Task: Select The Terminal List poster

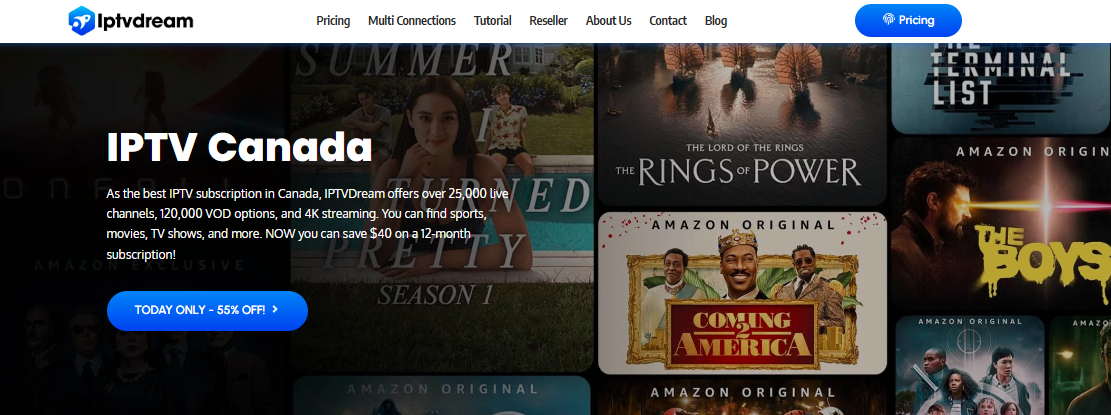Action: 1001,88
